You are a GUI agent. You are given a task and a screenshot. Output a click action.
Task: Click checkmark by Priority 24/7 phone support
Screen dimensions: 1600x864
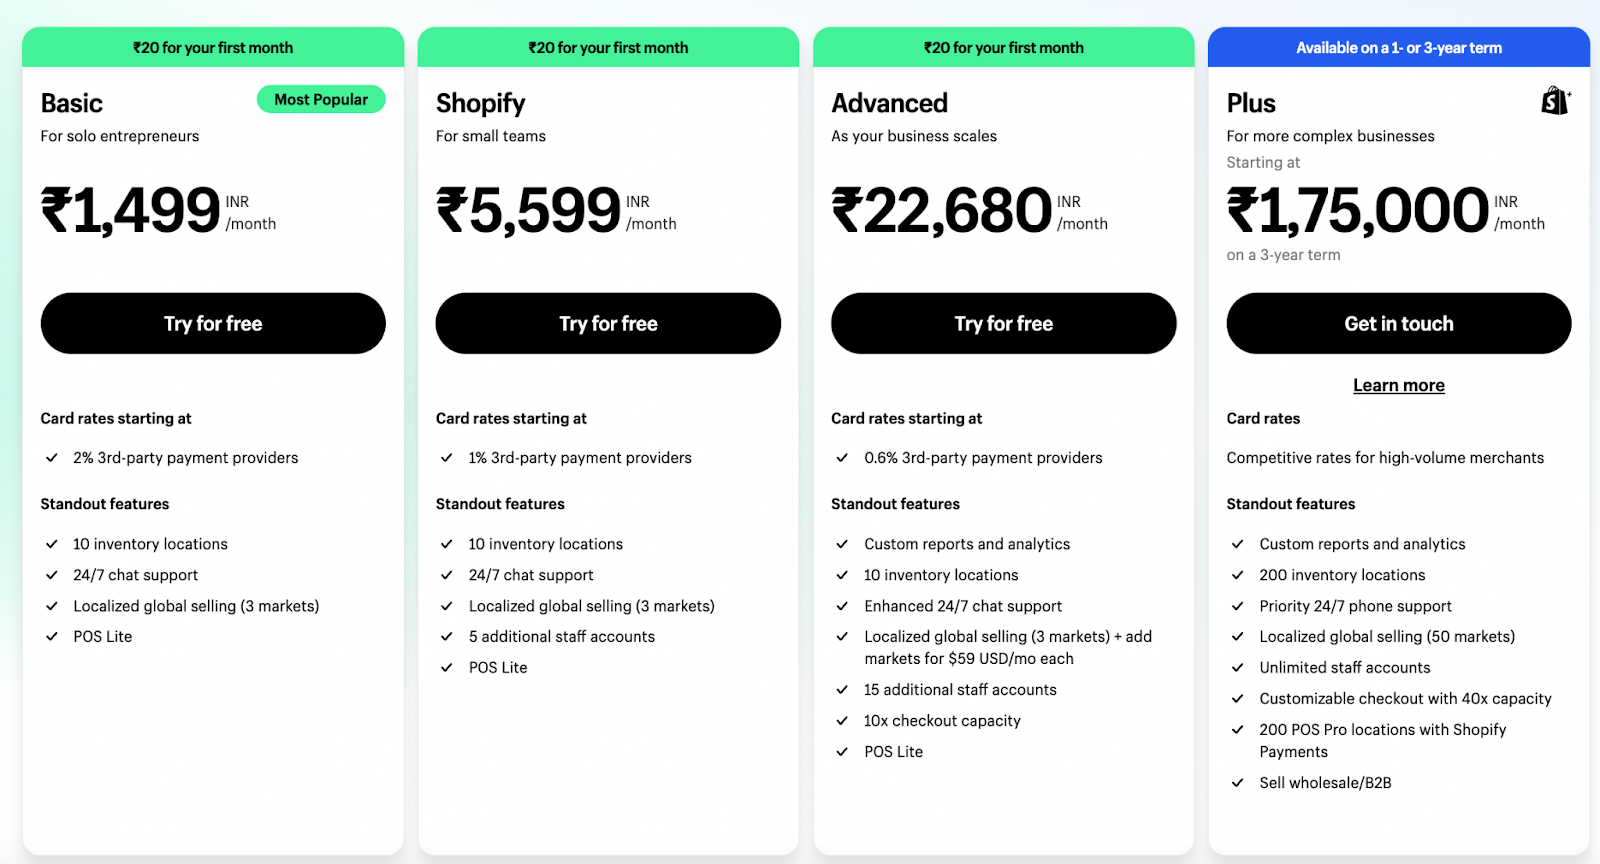(x=1238, y=606)
